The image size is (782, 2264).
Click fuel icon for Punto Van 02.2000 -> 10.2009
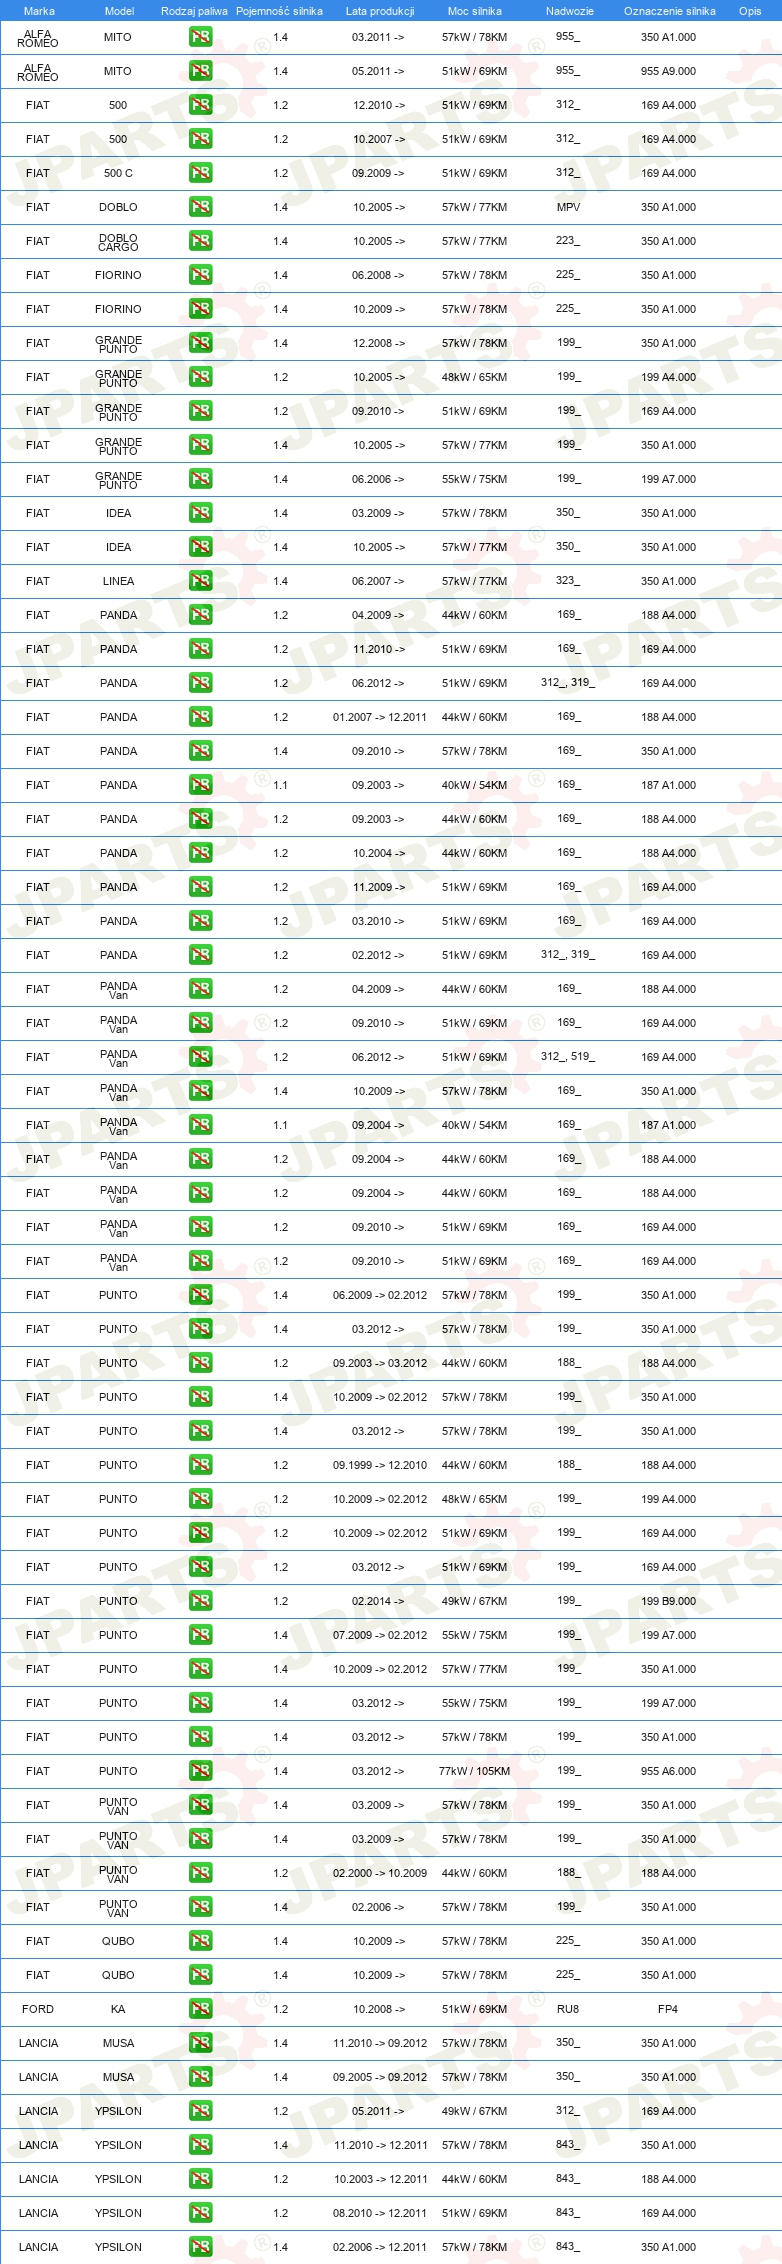pyautogui.click(x=200, y=1873)
